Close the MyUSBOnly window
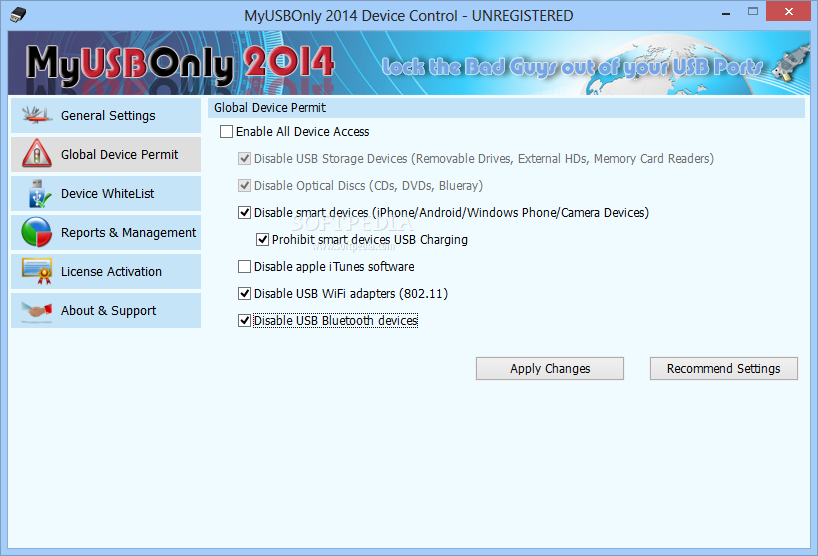Image resolution: width=818 pixels, height=556 pixels. 789,11
